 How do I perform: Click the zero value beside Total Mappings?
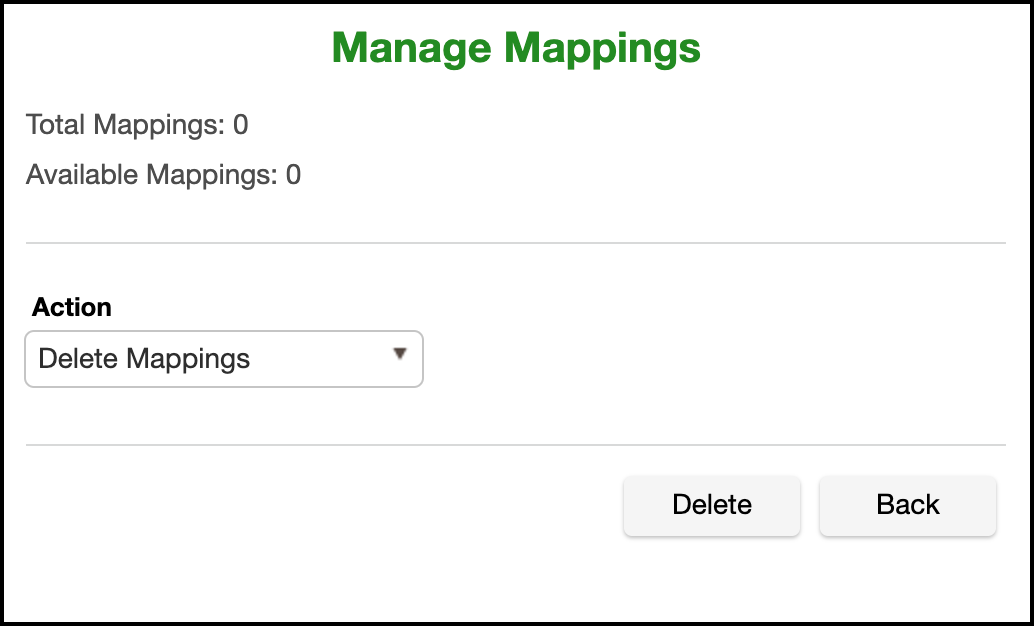(241, 125)
